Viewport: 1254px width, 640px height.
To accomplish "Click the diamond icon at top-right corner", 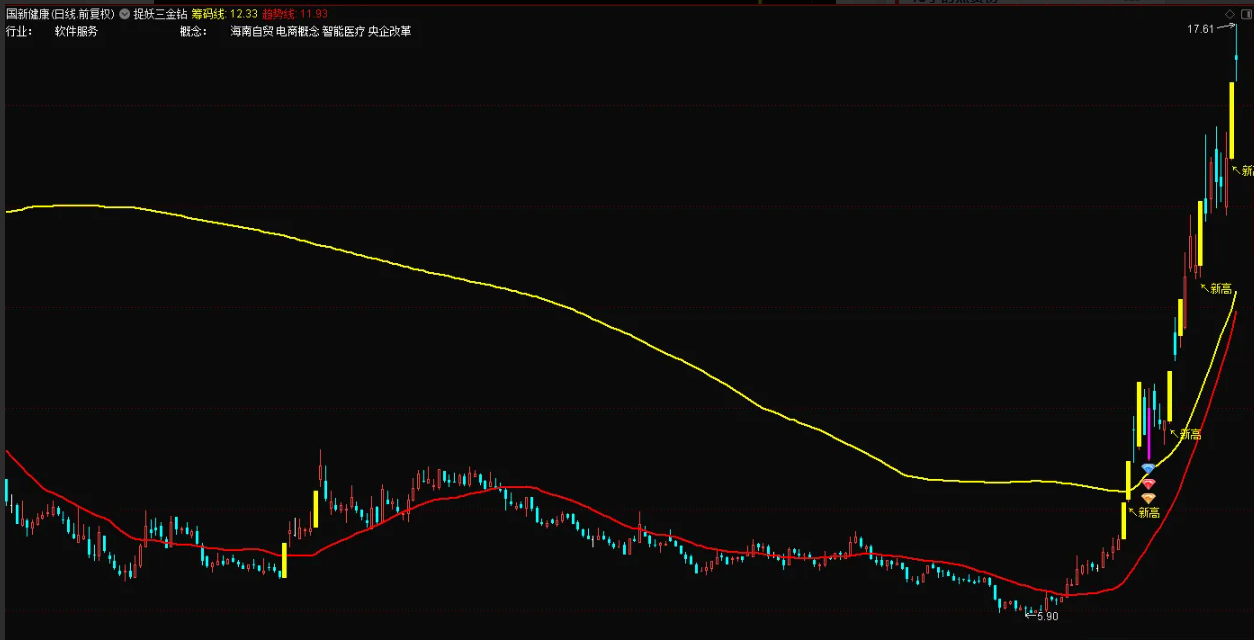I will pyautogui.click(x=1228, y=14).
